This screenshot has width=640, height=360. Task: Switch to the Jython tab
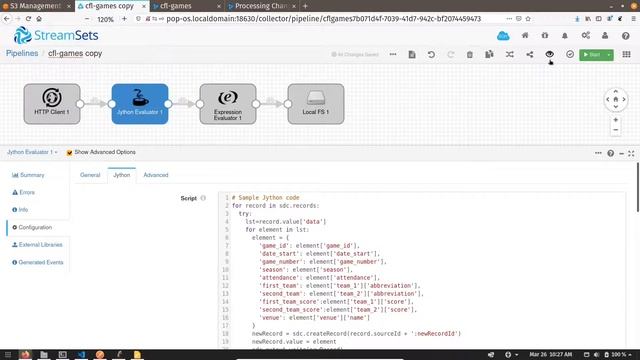(x=122, y=175)
